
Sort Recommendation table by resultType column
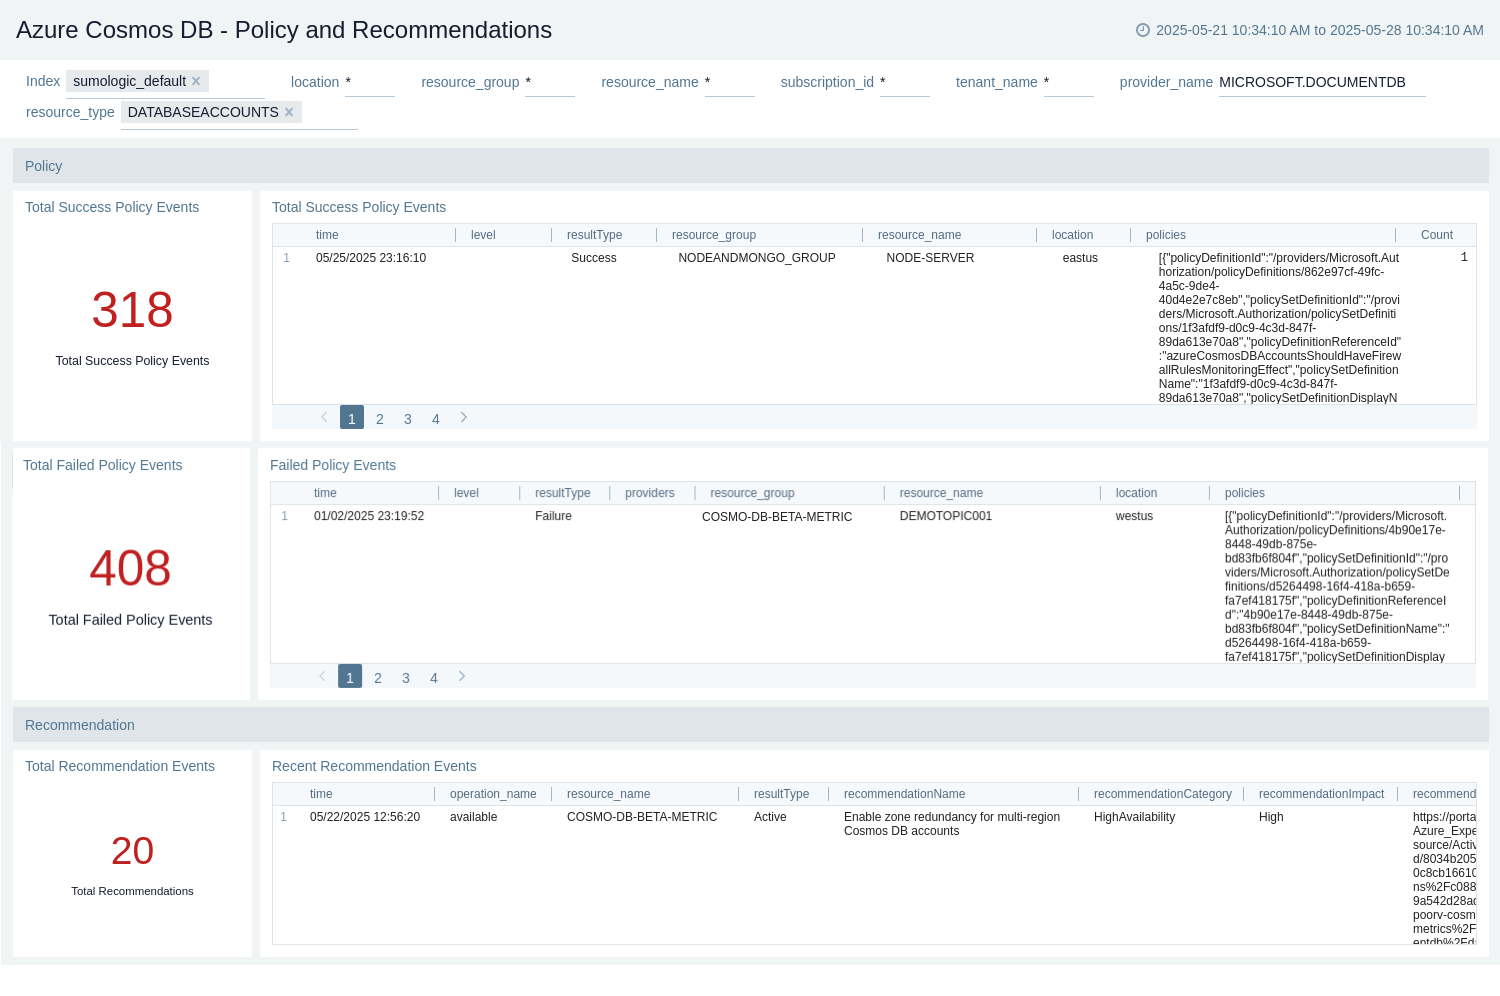pos(781,794)
